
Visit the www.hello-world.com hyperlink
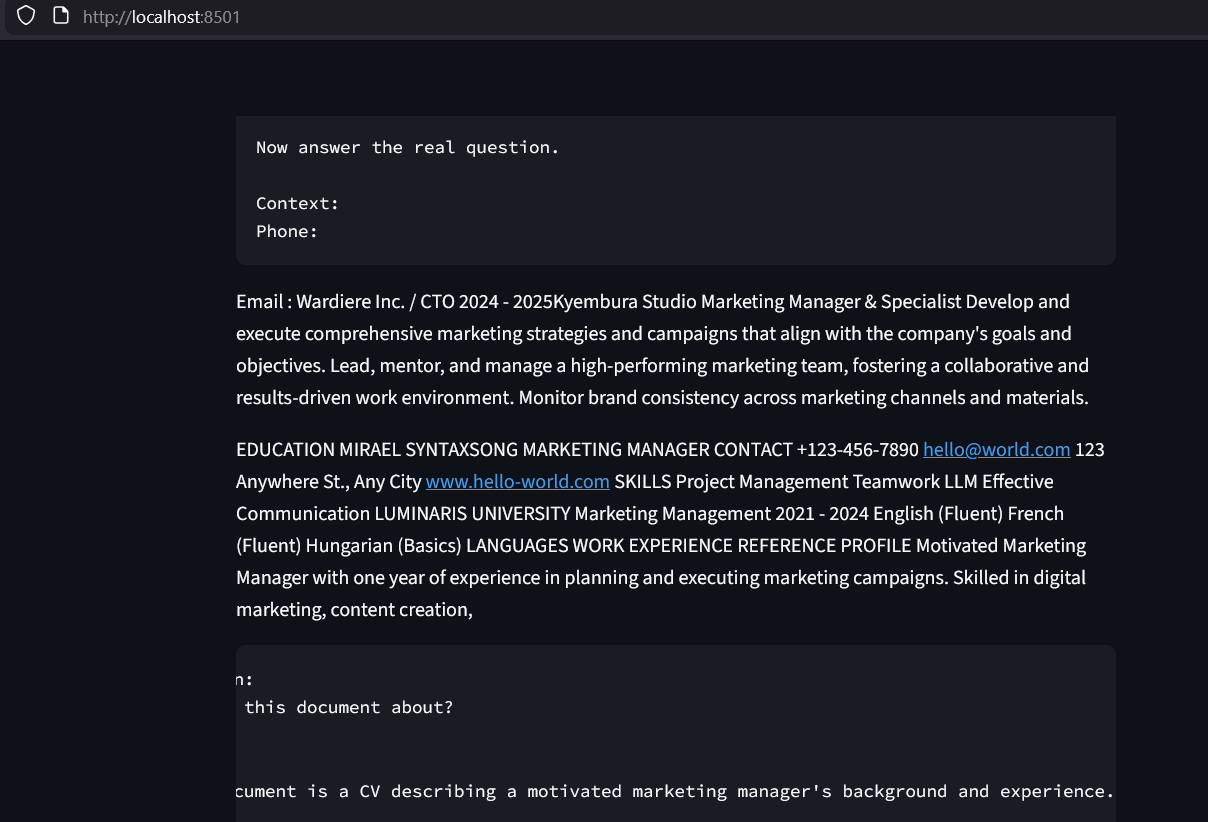(x=517, y=481)
